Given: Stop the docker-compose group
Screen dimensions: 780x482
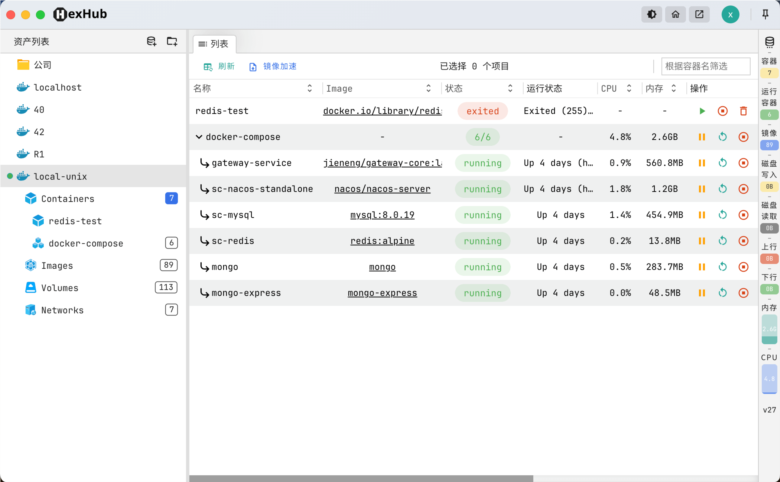Looking at the screenshot, I should tap(743, 137).
